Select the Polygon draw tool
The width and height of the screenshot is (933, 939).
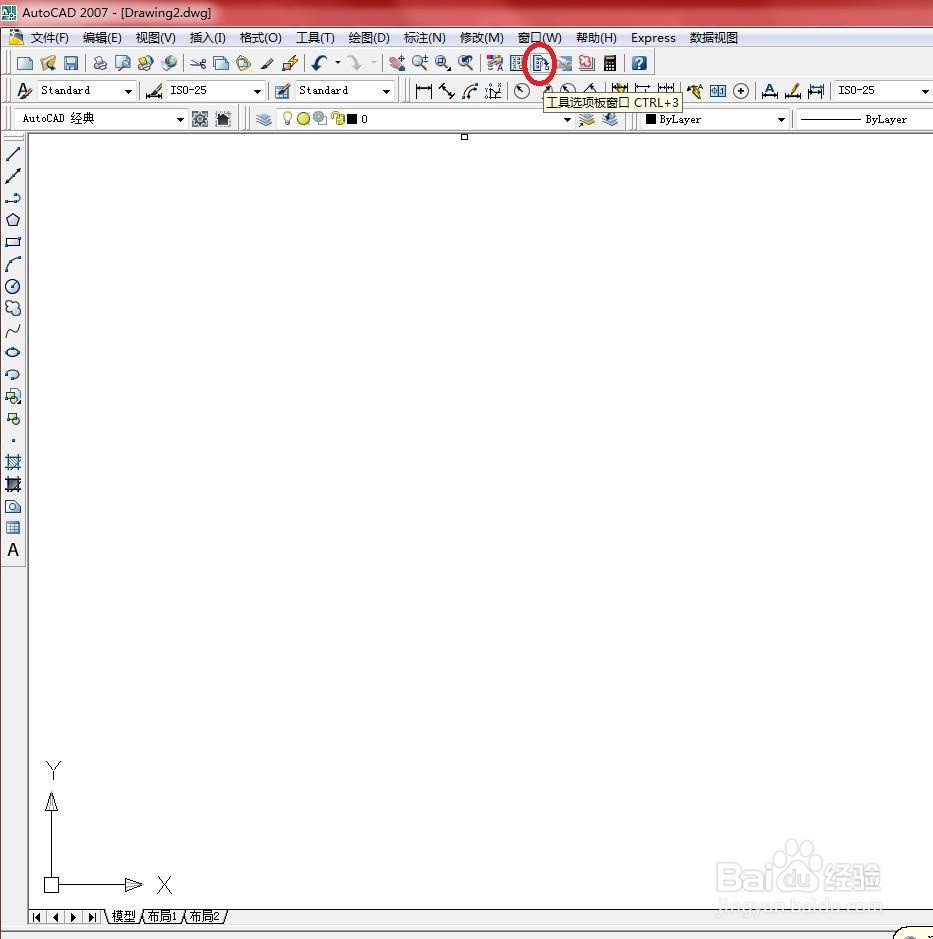[x=13, y=220]
